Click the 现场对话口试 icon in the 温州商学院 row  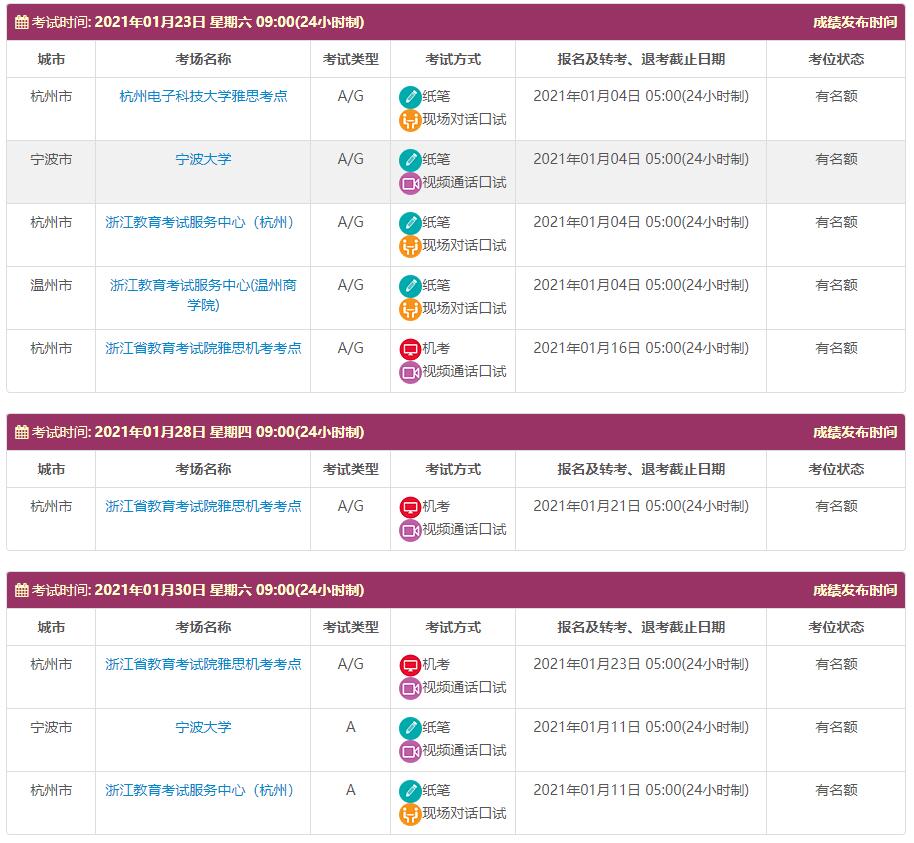pyautogui.click(x=410, y=309)
